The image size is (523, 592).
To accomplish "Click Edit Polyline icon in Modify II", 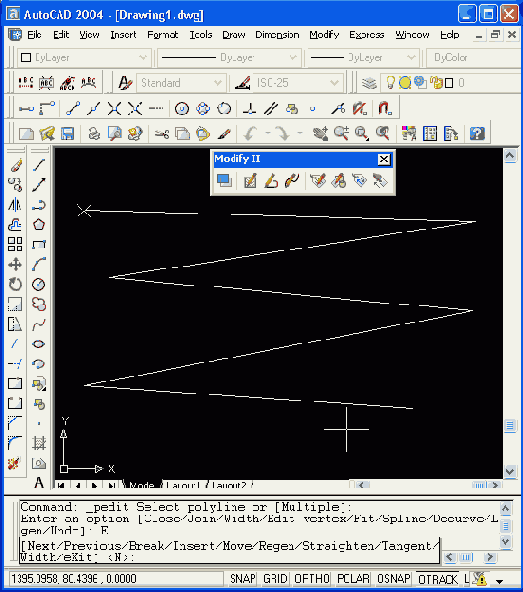I will 271,181.
